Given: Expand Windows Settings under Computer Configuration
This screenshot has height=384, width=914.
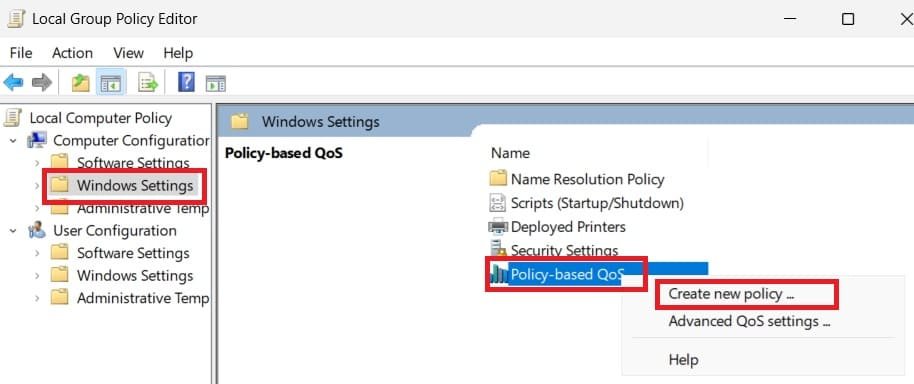Looking at the screenshot, I should tap(37, 186).
